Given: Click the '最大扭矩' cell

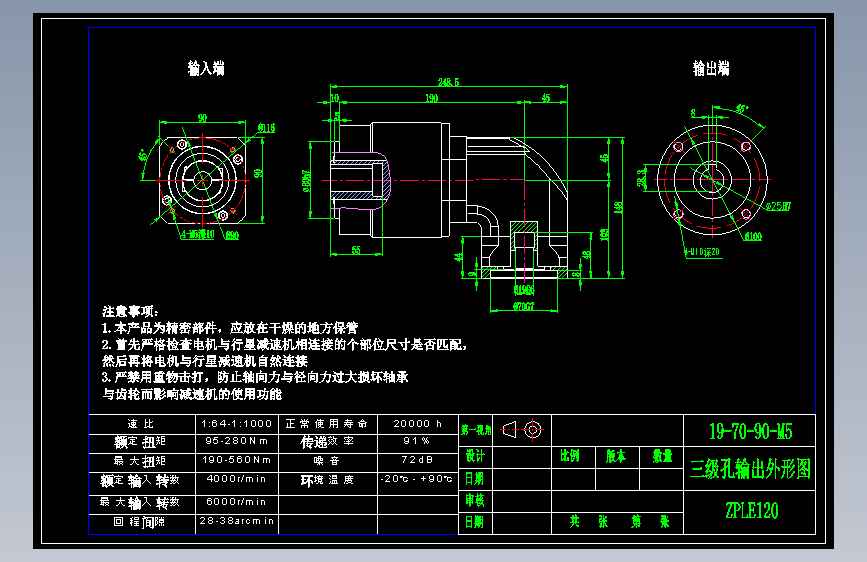Looking at the screenshot, I should click(140, 461).
